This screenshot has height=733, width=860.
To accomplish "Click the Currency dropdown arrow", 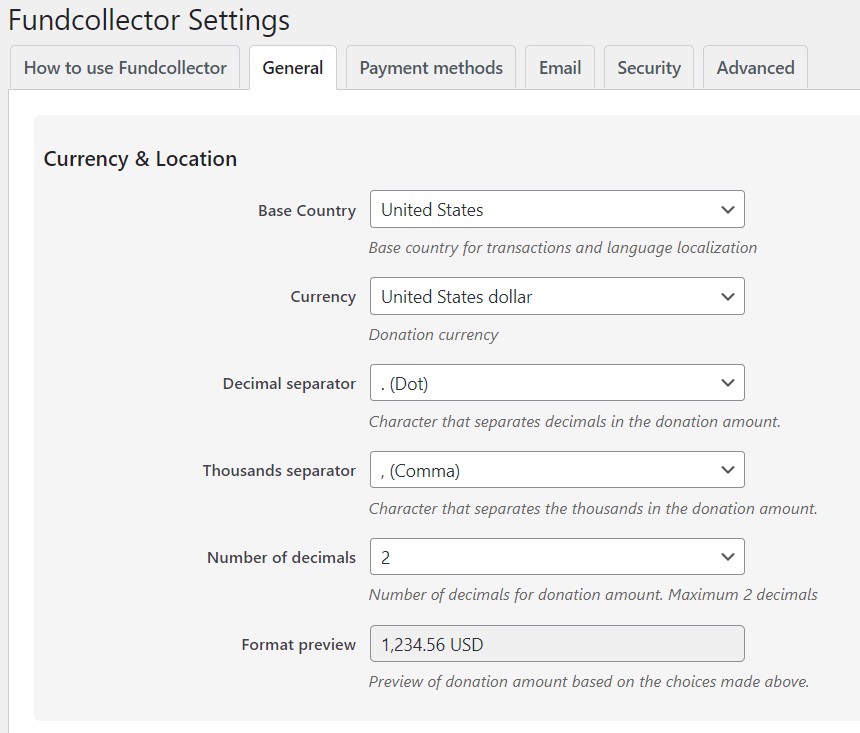I will coord(728,296).
